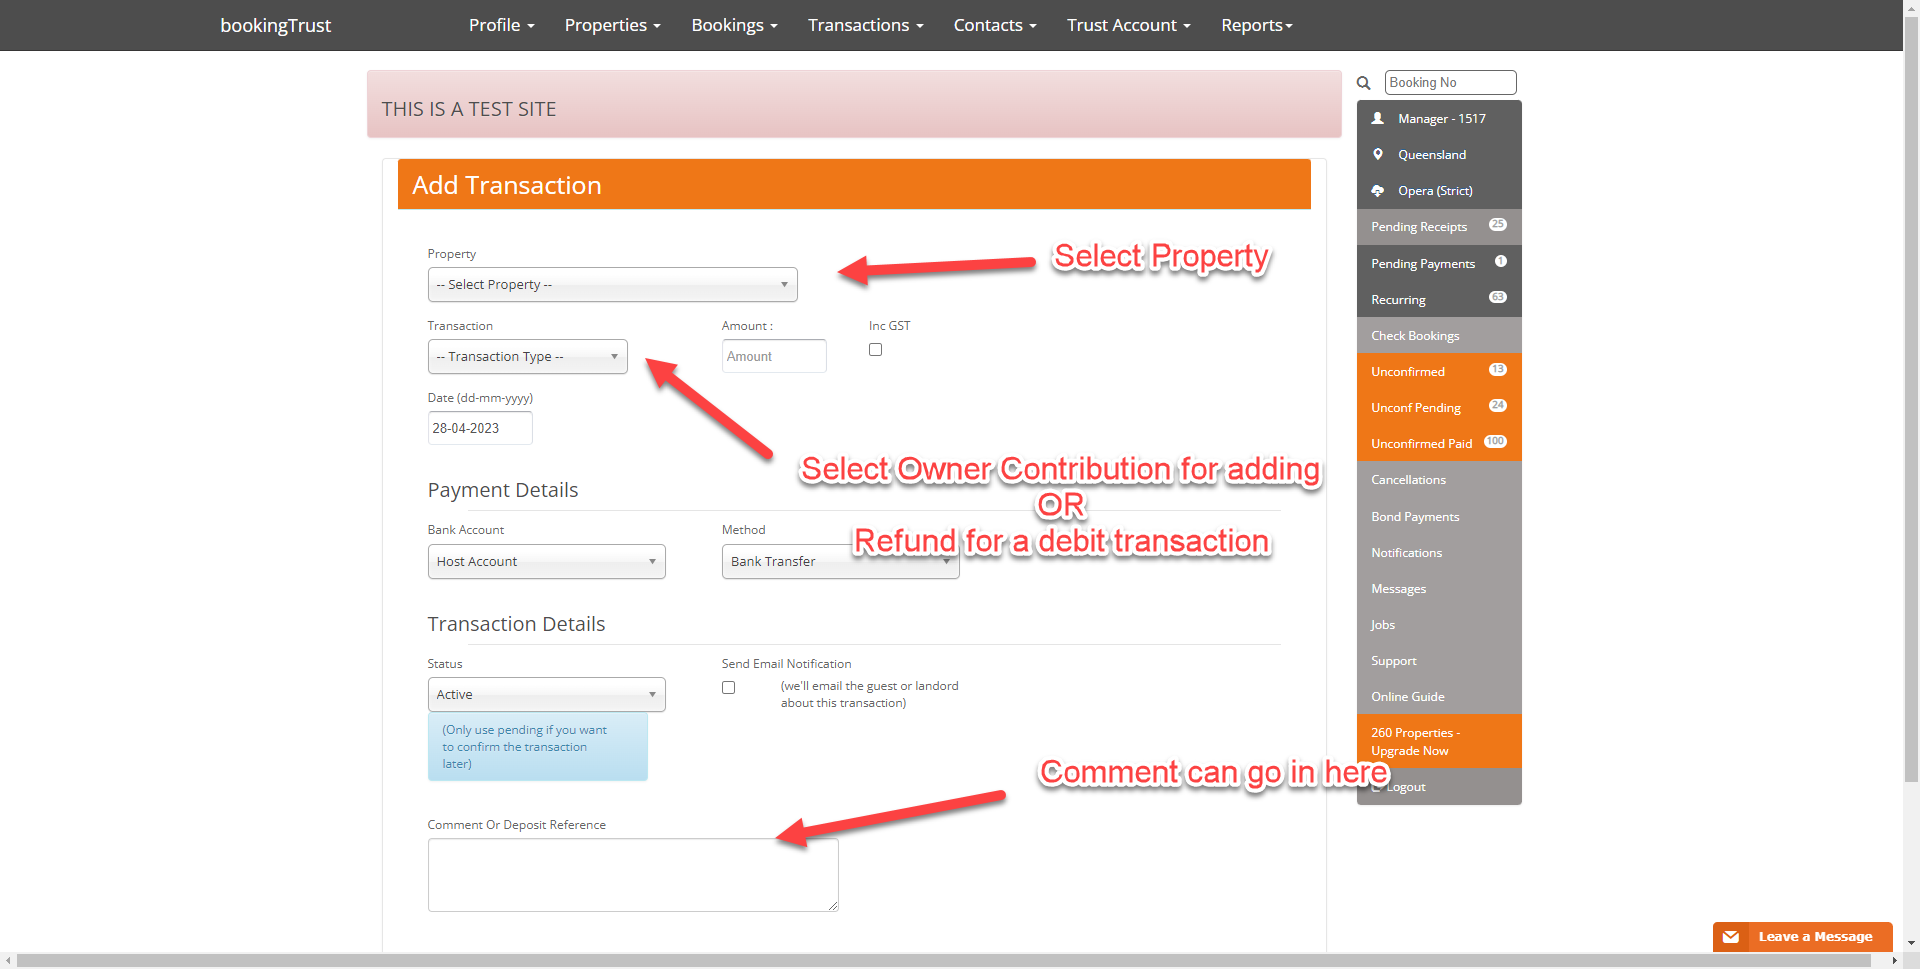
Task: Click the Pending Receipts count badge
Action: coord(1497,225)
